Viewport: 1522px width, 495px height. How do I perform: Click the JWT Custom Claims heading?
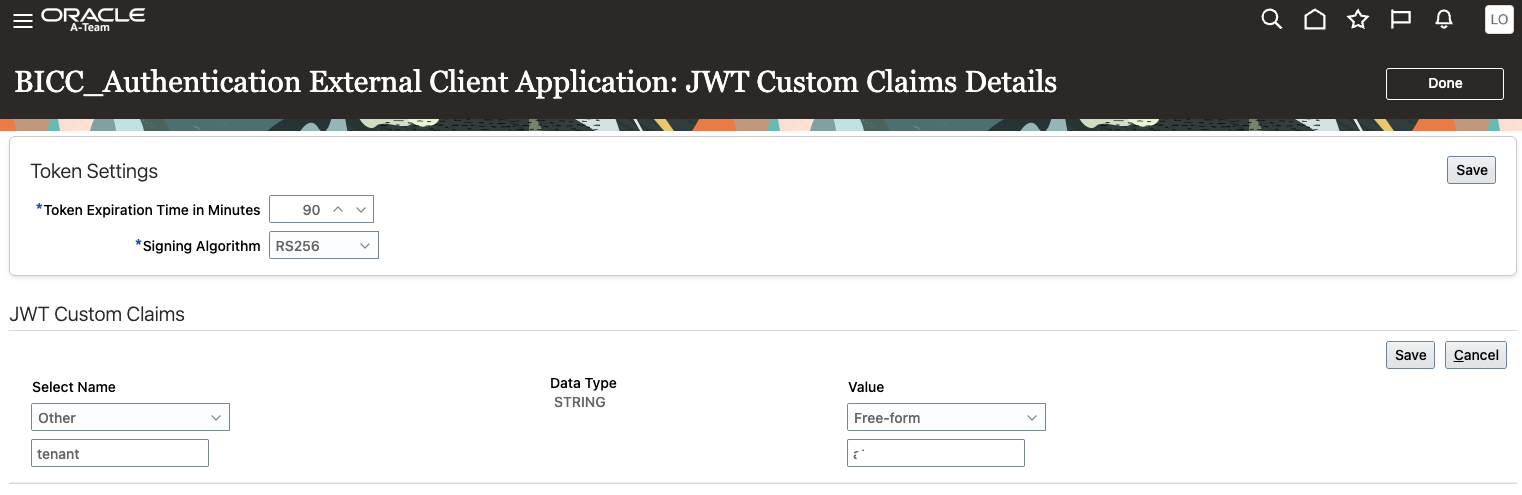tap(97, 314)
